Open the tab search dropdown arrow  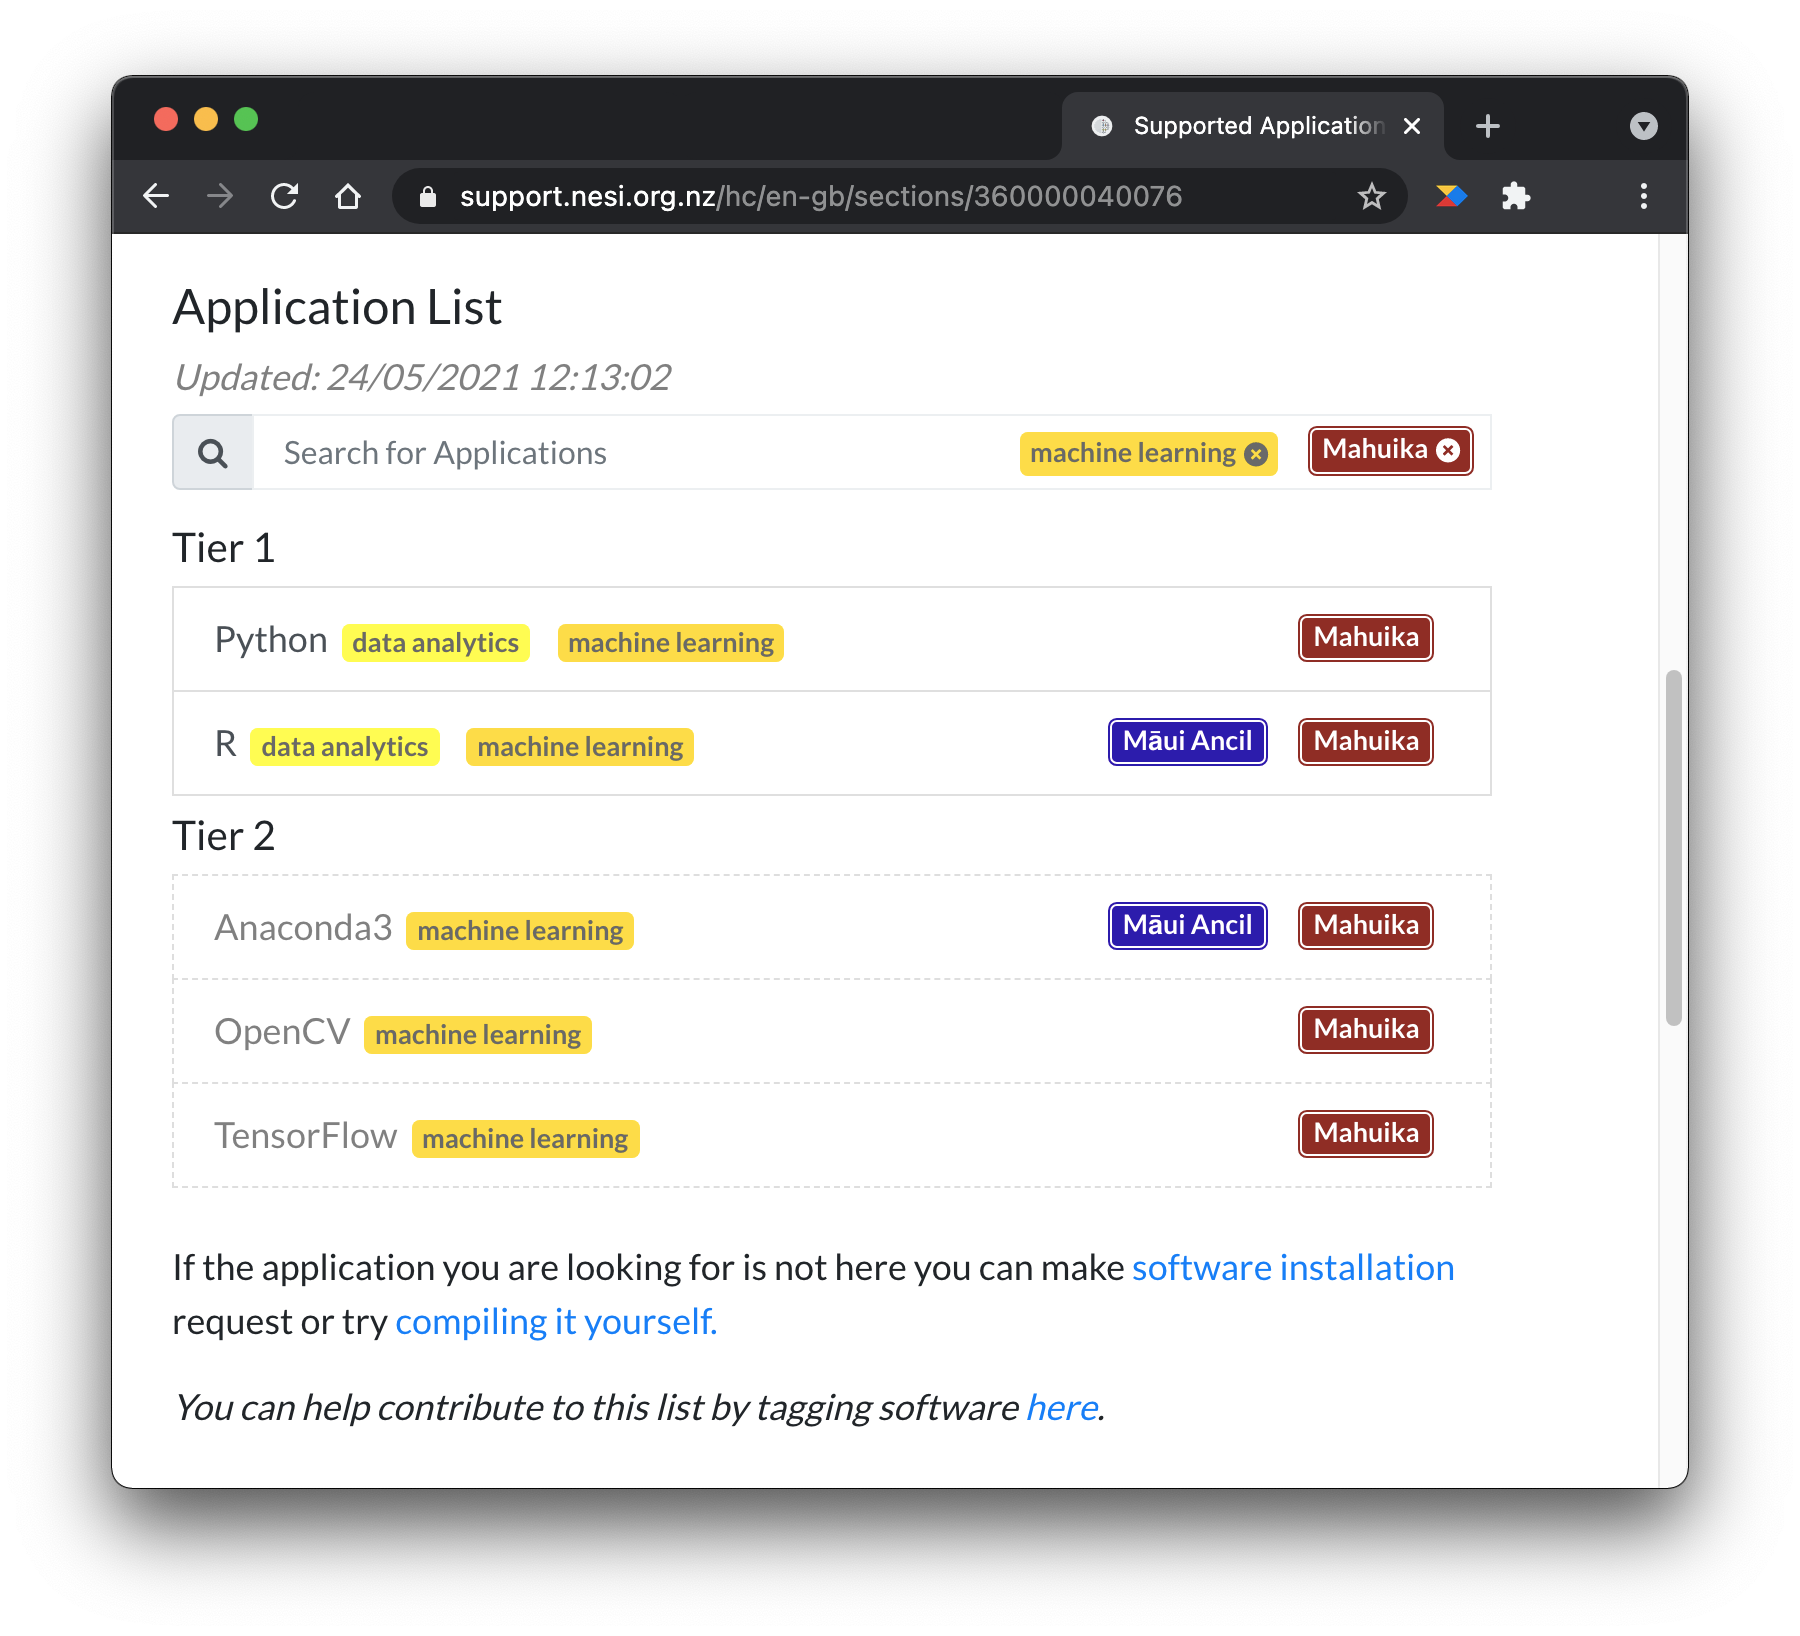(x=1643, y=126)
